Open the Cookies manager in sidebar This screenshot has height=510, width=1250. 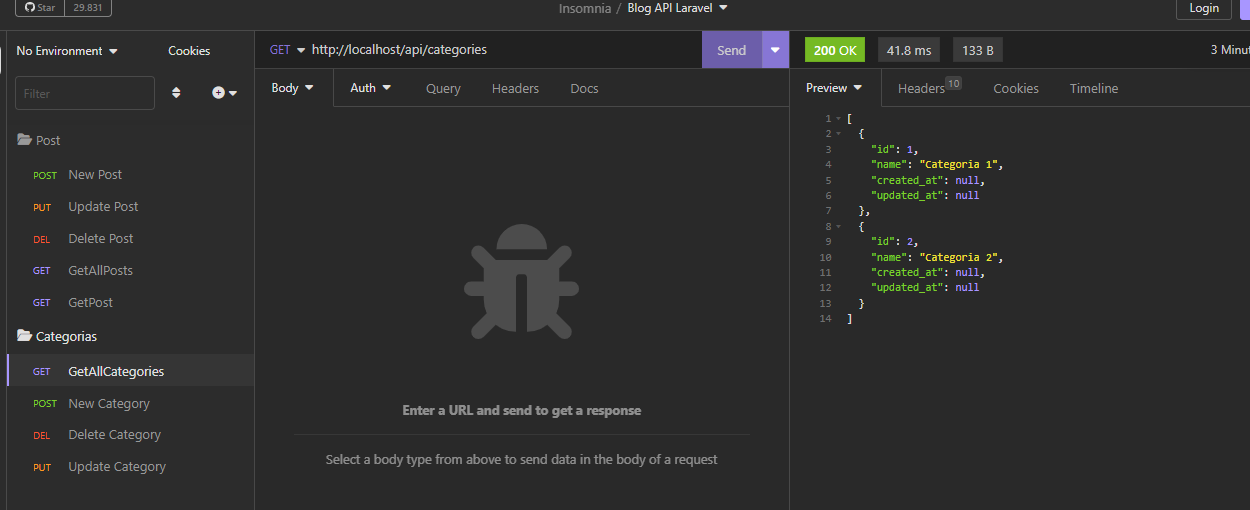coord(189,51)
